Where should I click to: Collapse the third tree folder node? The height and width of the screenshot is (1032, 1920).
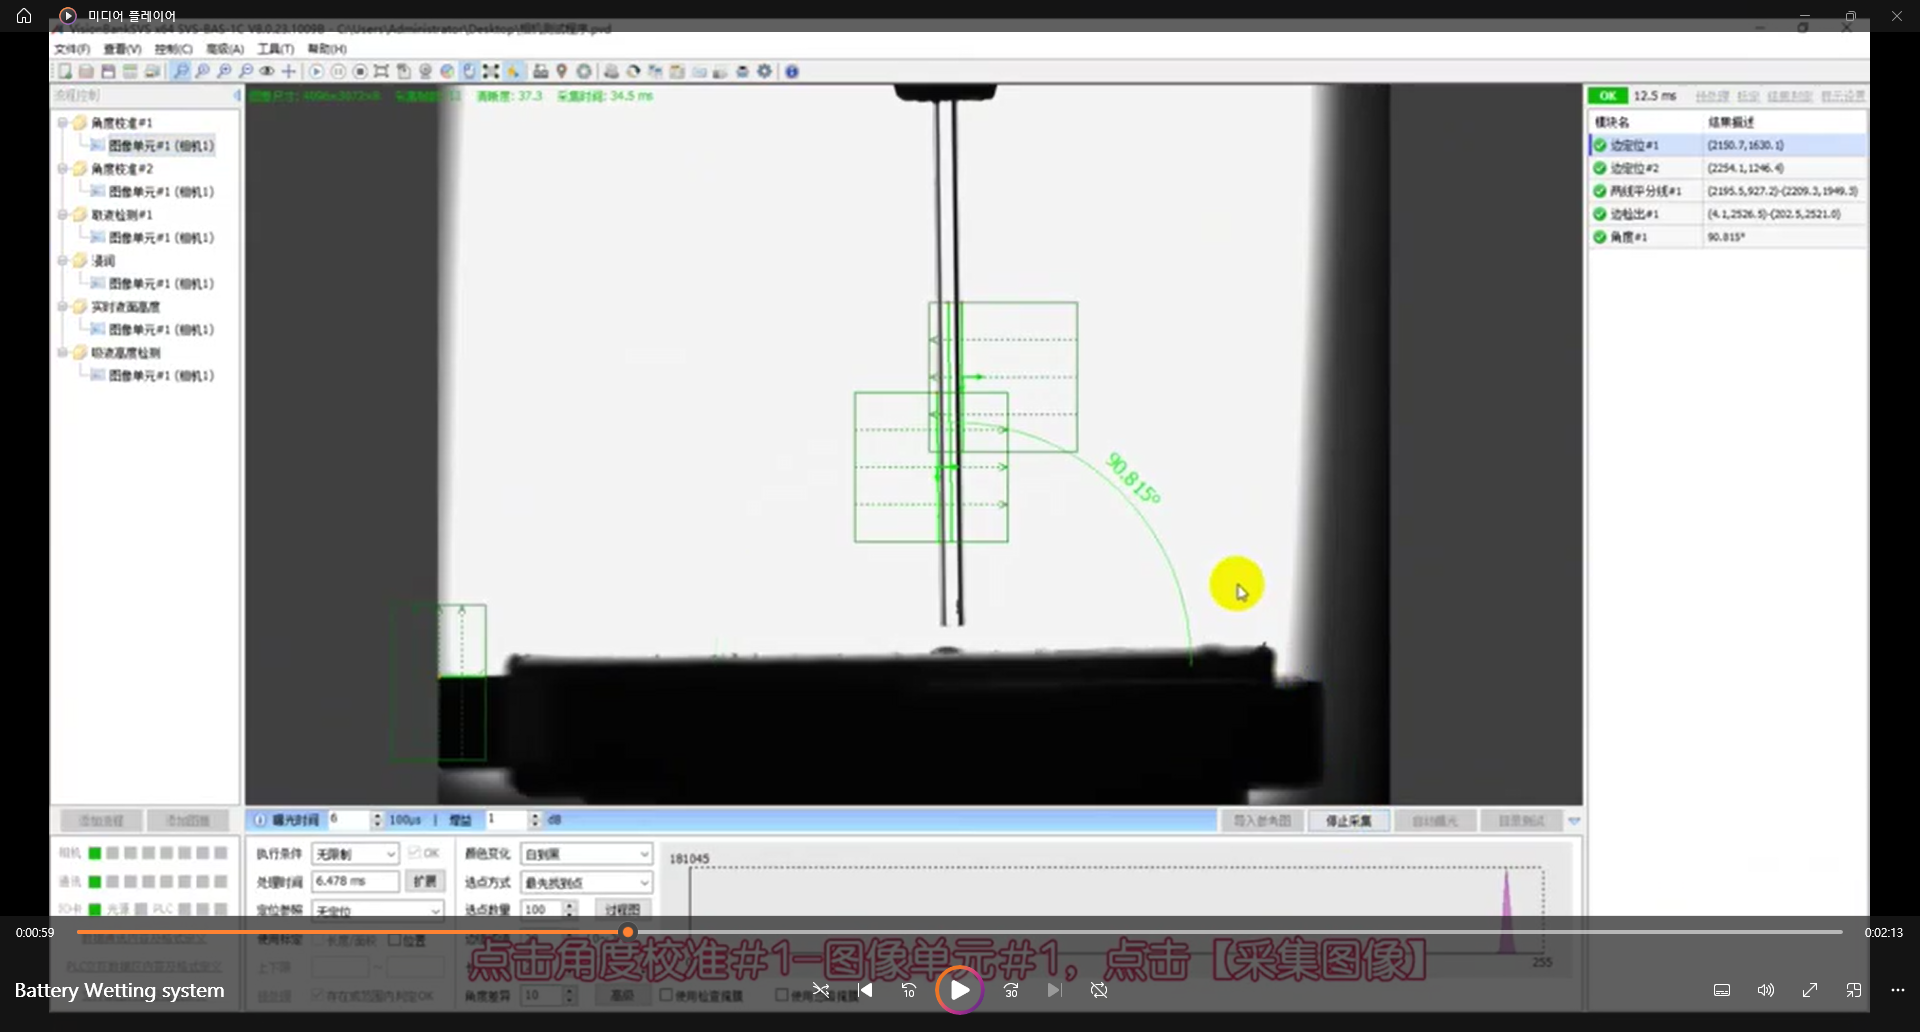(x=62, y=214)
